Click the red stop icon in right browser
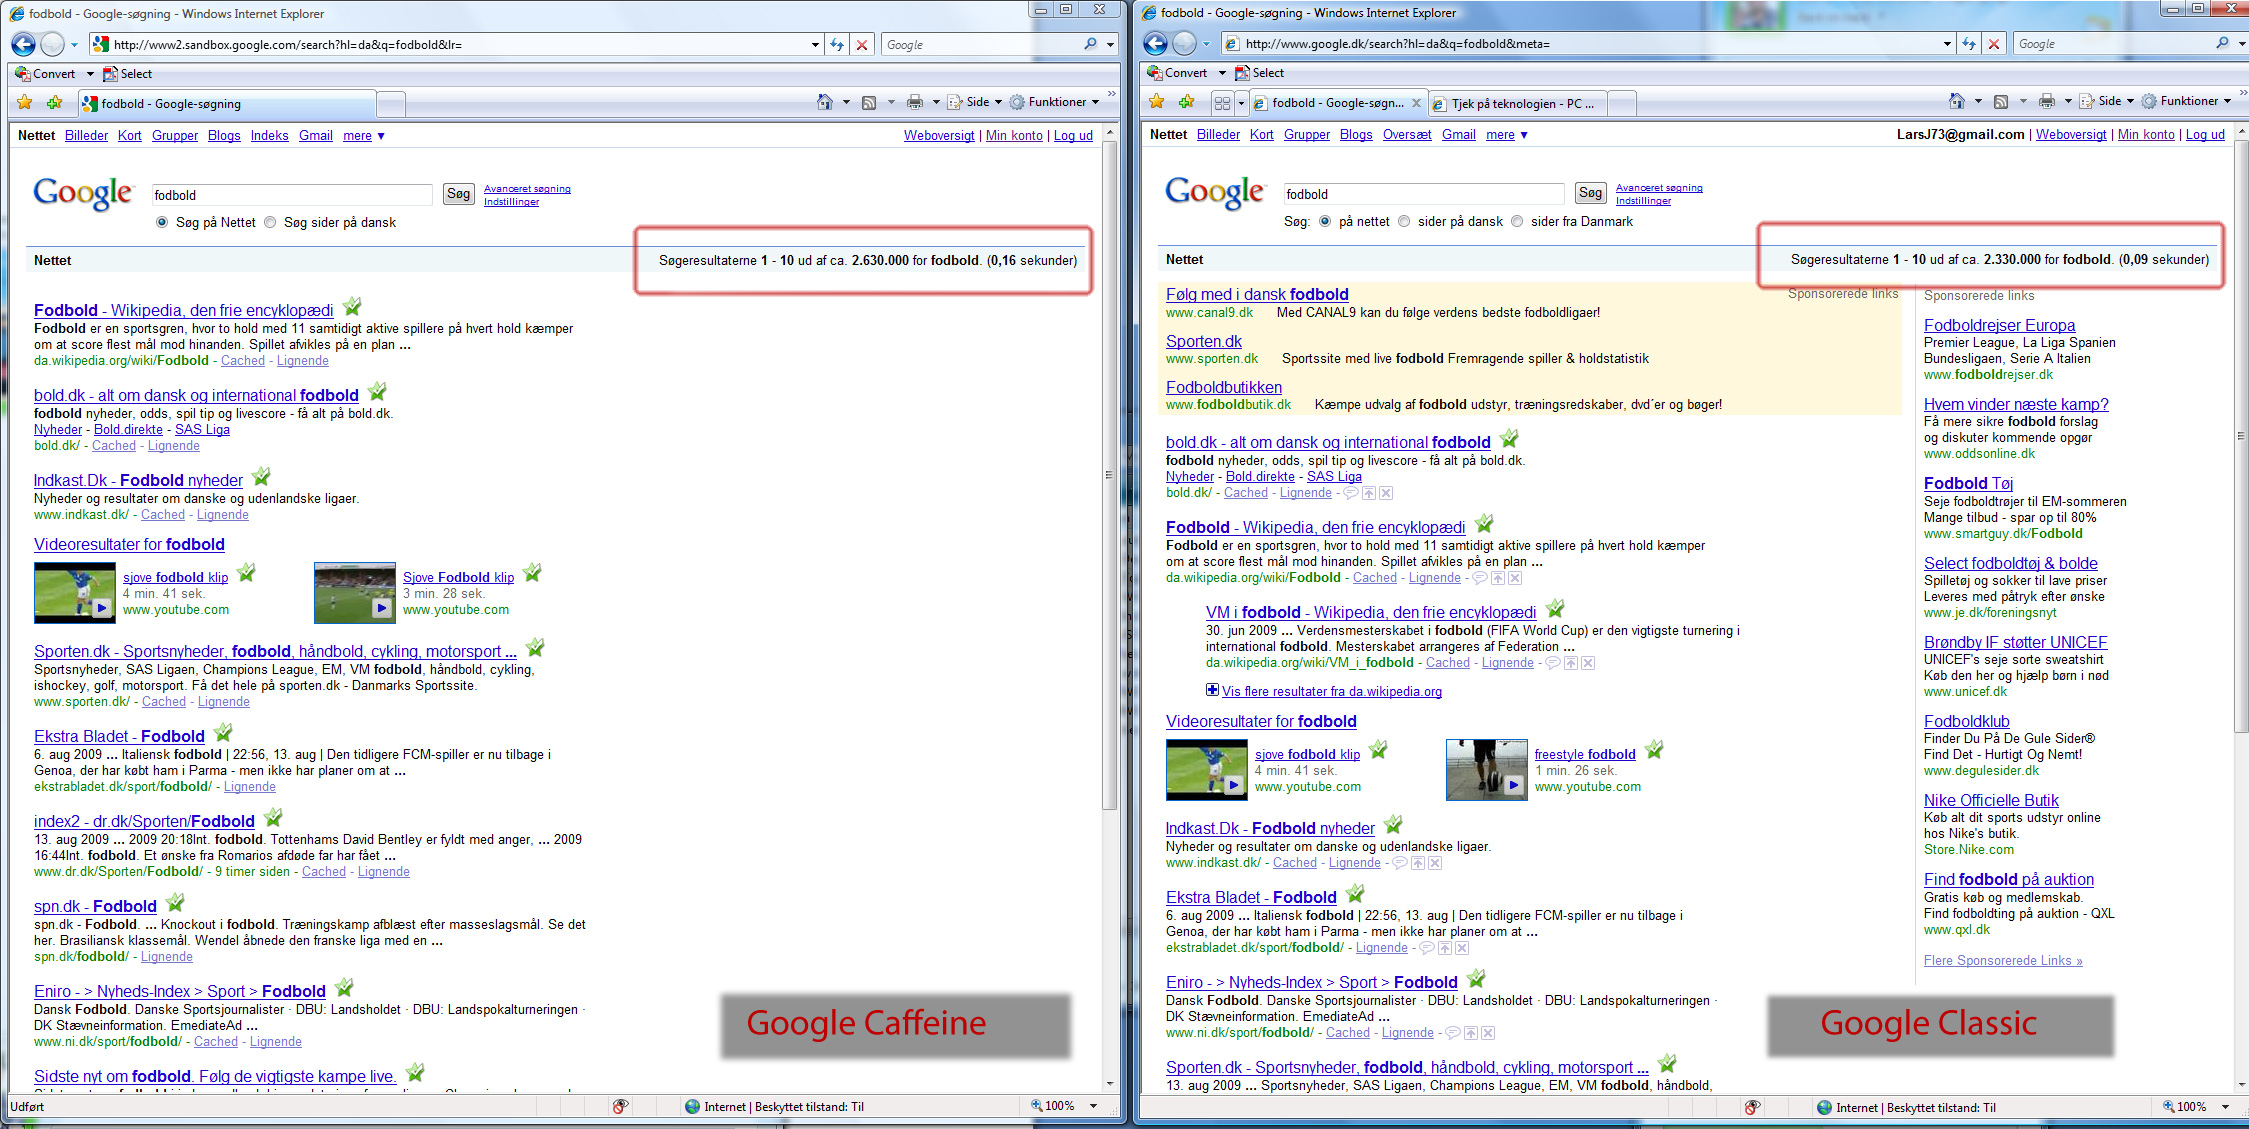The width and height of the screenshot is (2249, 1129). tap(1993, 44)
